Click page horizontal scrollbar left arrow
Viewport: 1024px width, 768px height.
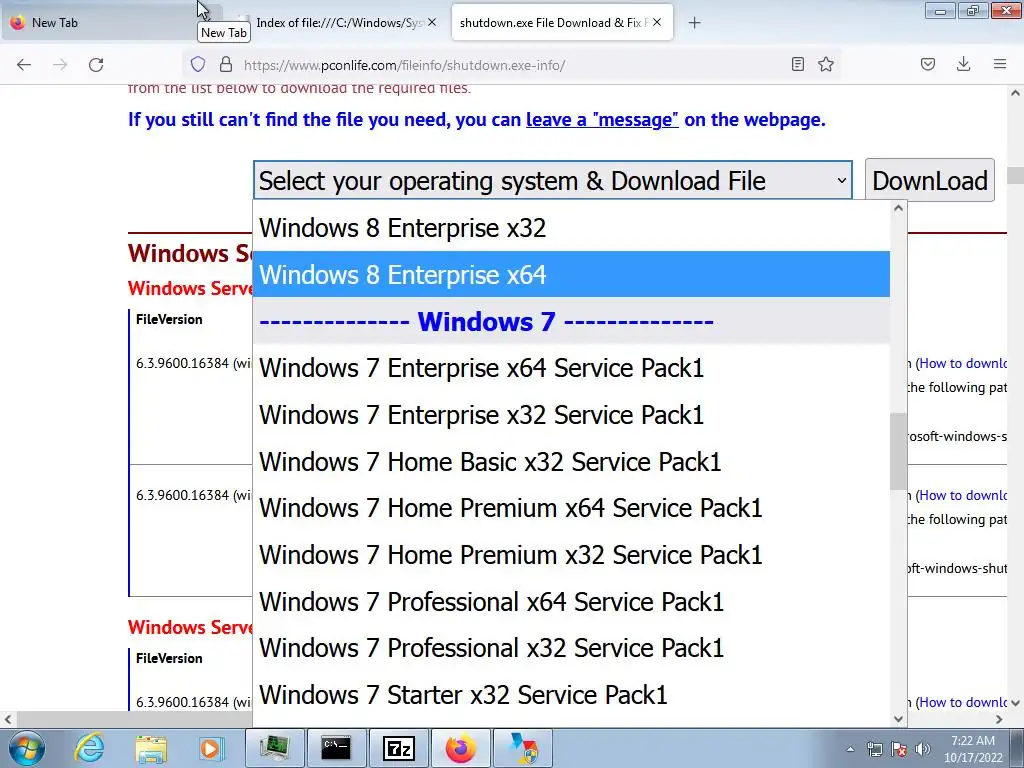pyautogui.click(x=7, y=719)
